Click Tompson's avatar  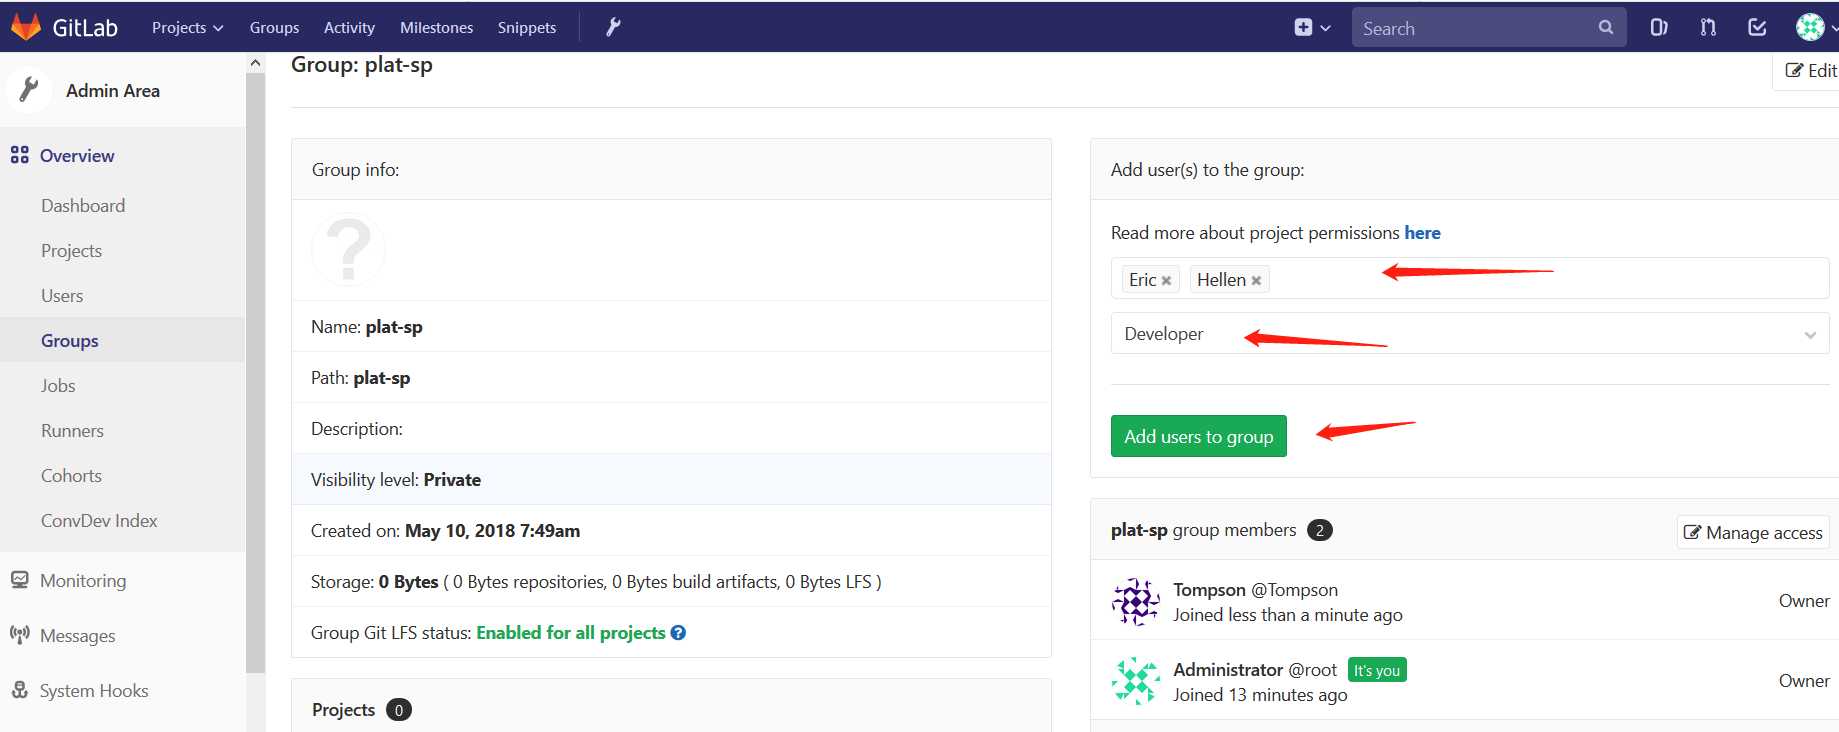(1136, 602)
